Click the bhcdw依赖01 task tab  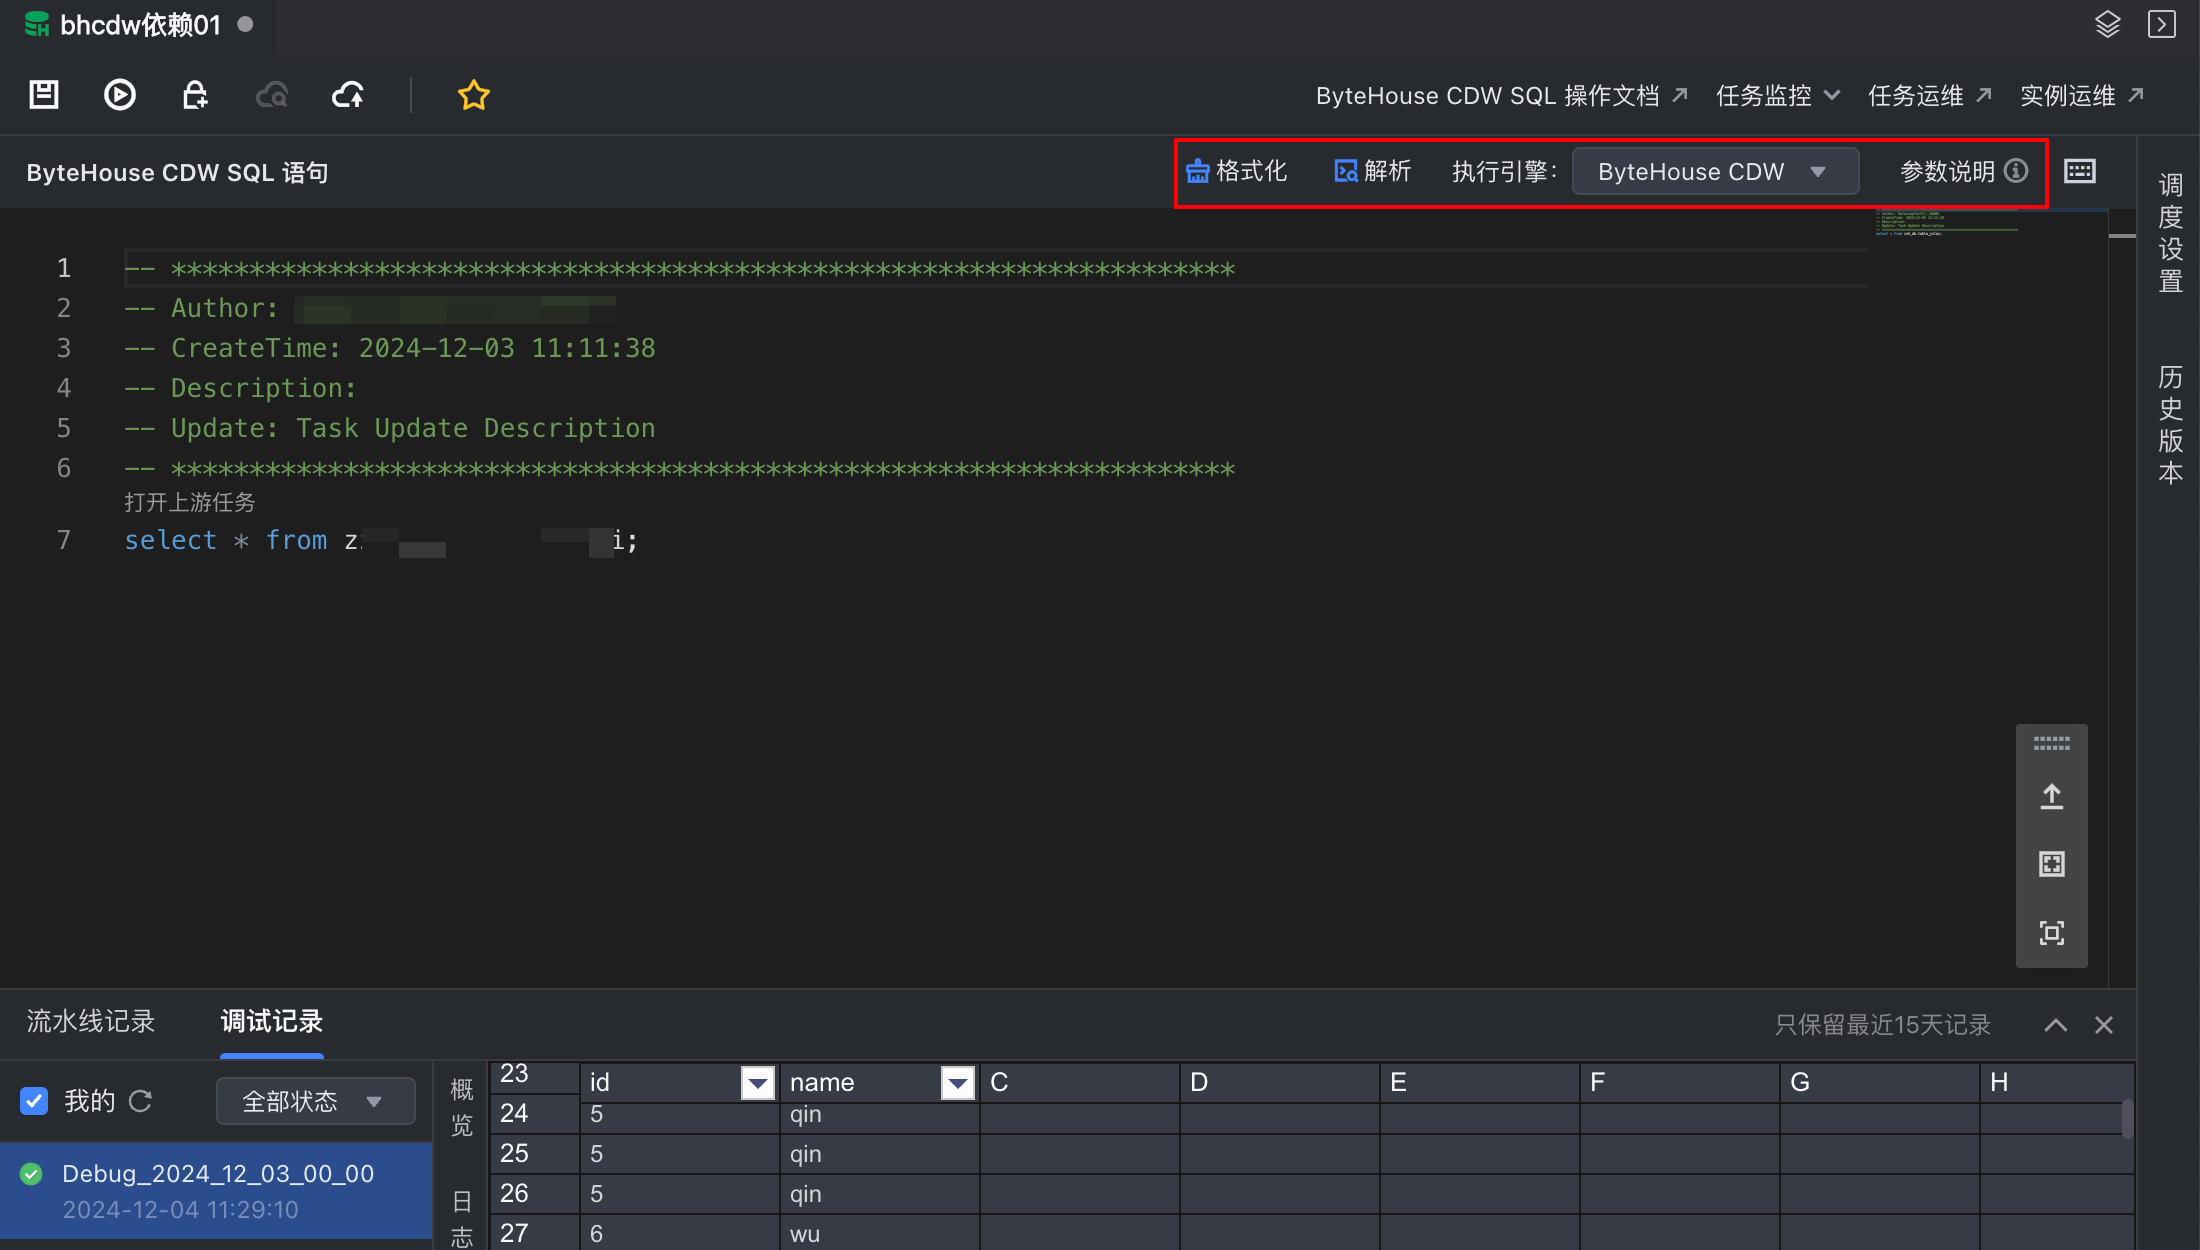point(139,25)
